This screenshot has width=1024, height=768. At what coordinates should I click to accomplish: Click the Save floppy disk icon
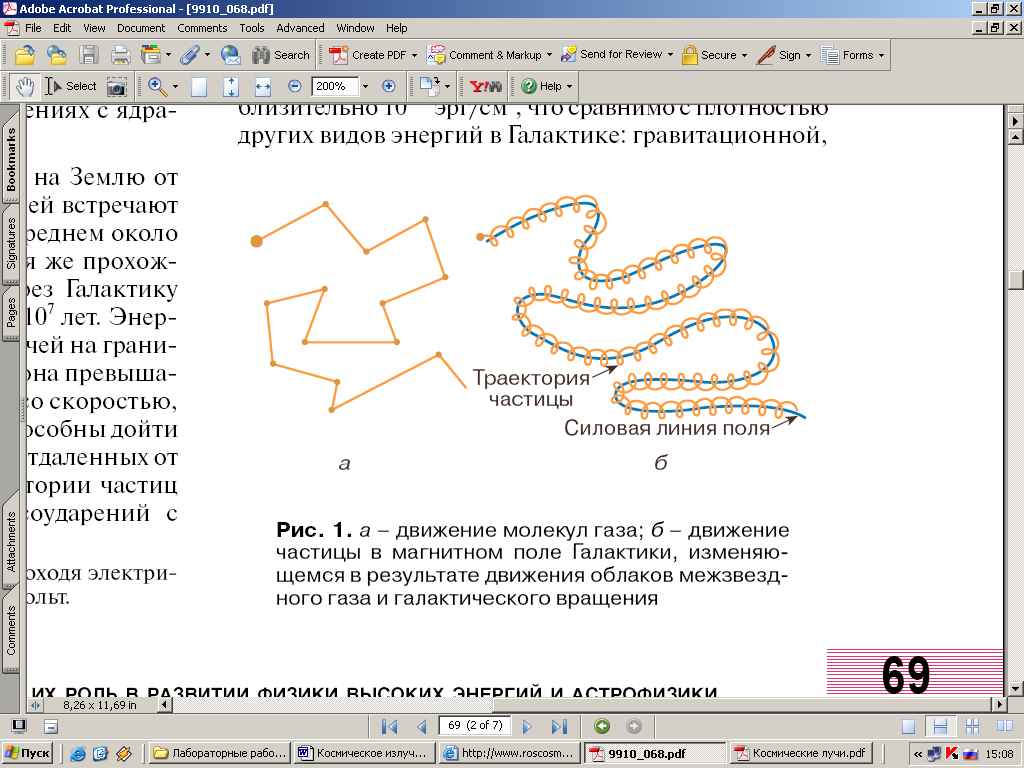coord(88,55)
